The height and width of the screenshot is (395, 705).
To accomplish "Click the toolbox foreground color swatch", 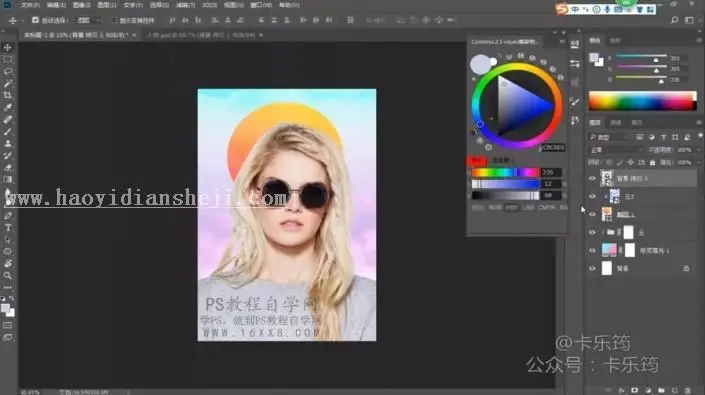I will (x=5, y=308).
